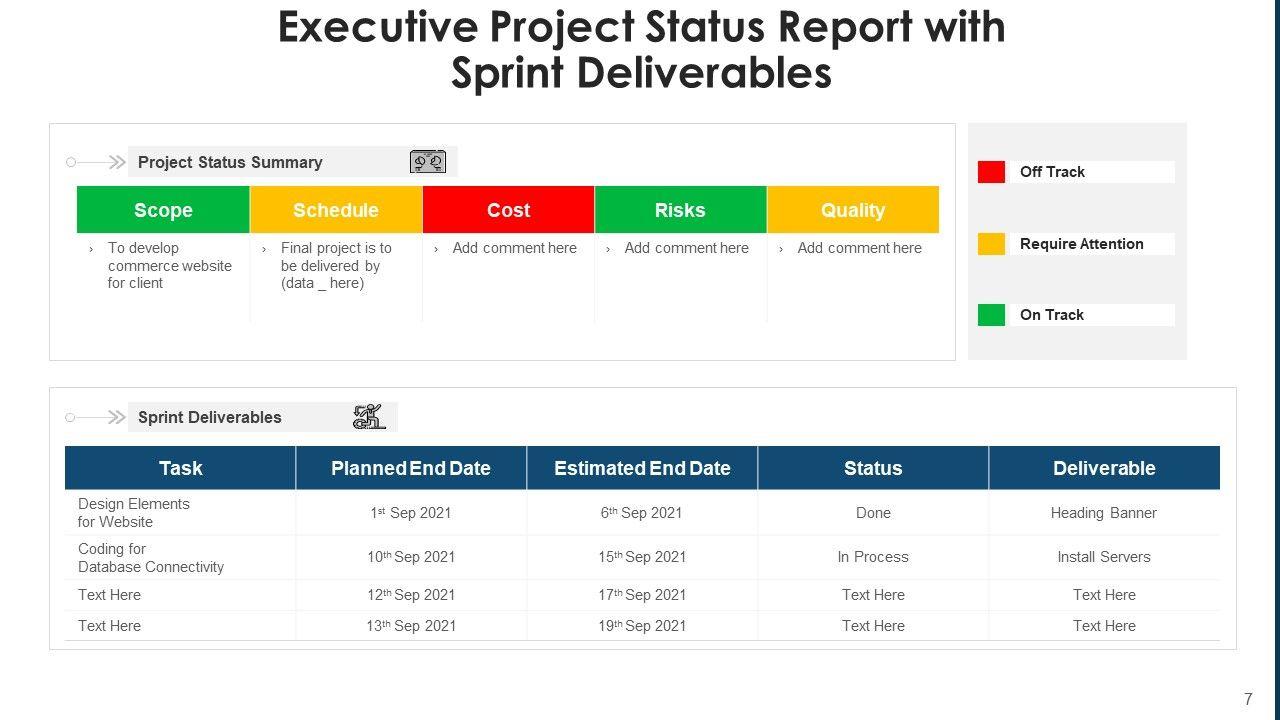1280x720 pixels.
Task: Select the '17th Sep 2021' estimated date
Action: [642, 595]
